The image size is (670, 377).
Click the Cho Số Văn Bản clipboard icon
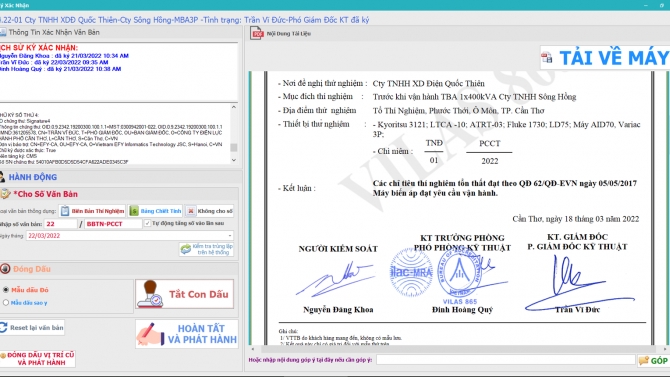click(x=5, y=194)
